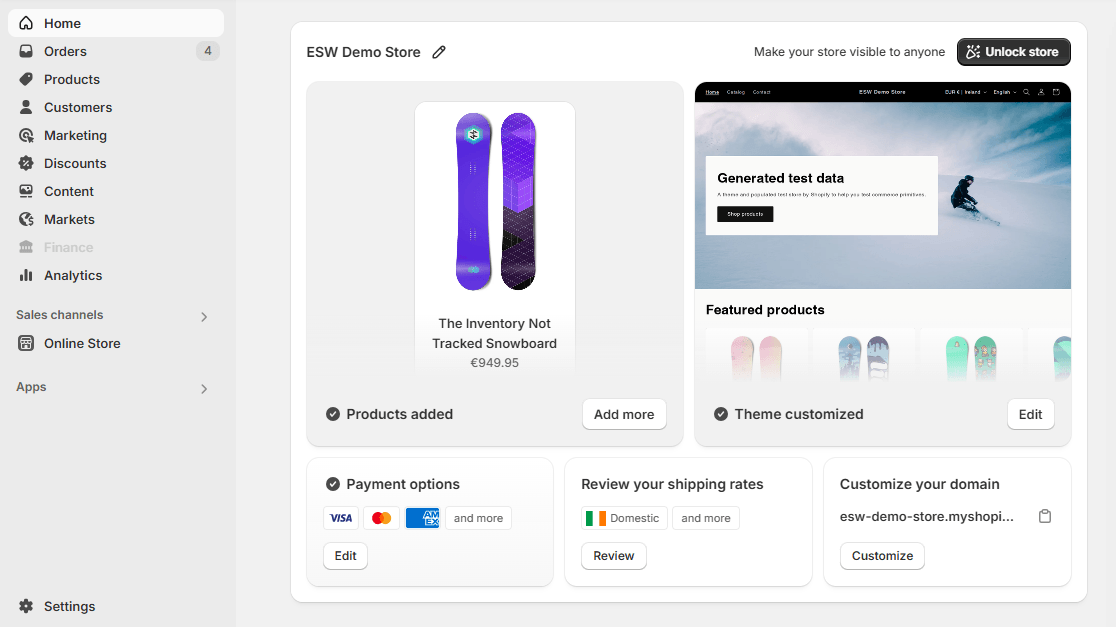
Task: Click the Theme customized checkmark
Action: coord(721,414)
